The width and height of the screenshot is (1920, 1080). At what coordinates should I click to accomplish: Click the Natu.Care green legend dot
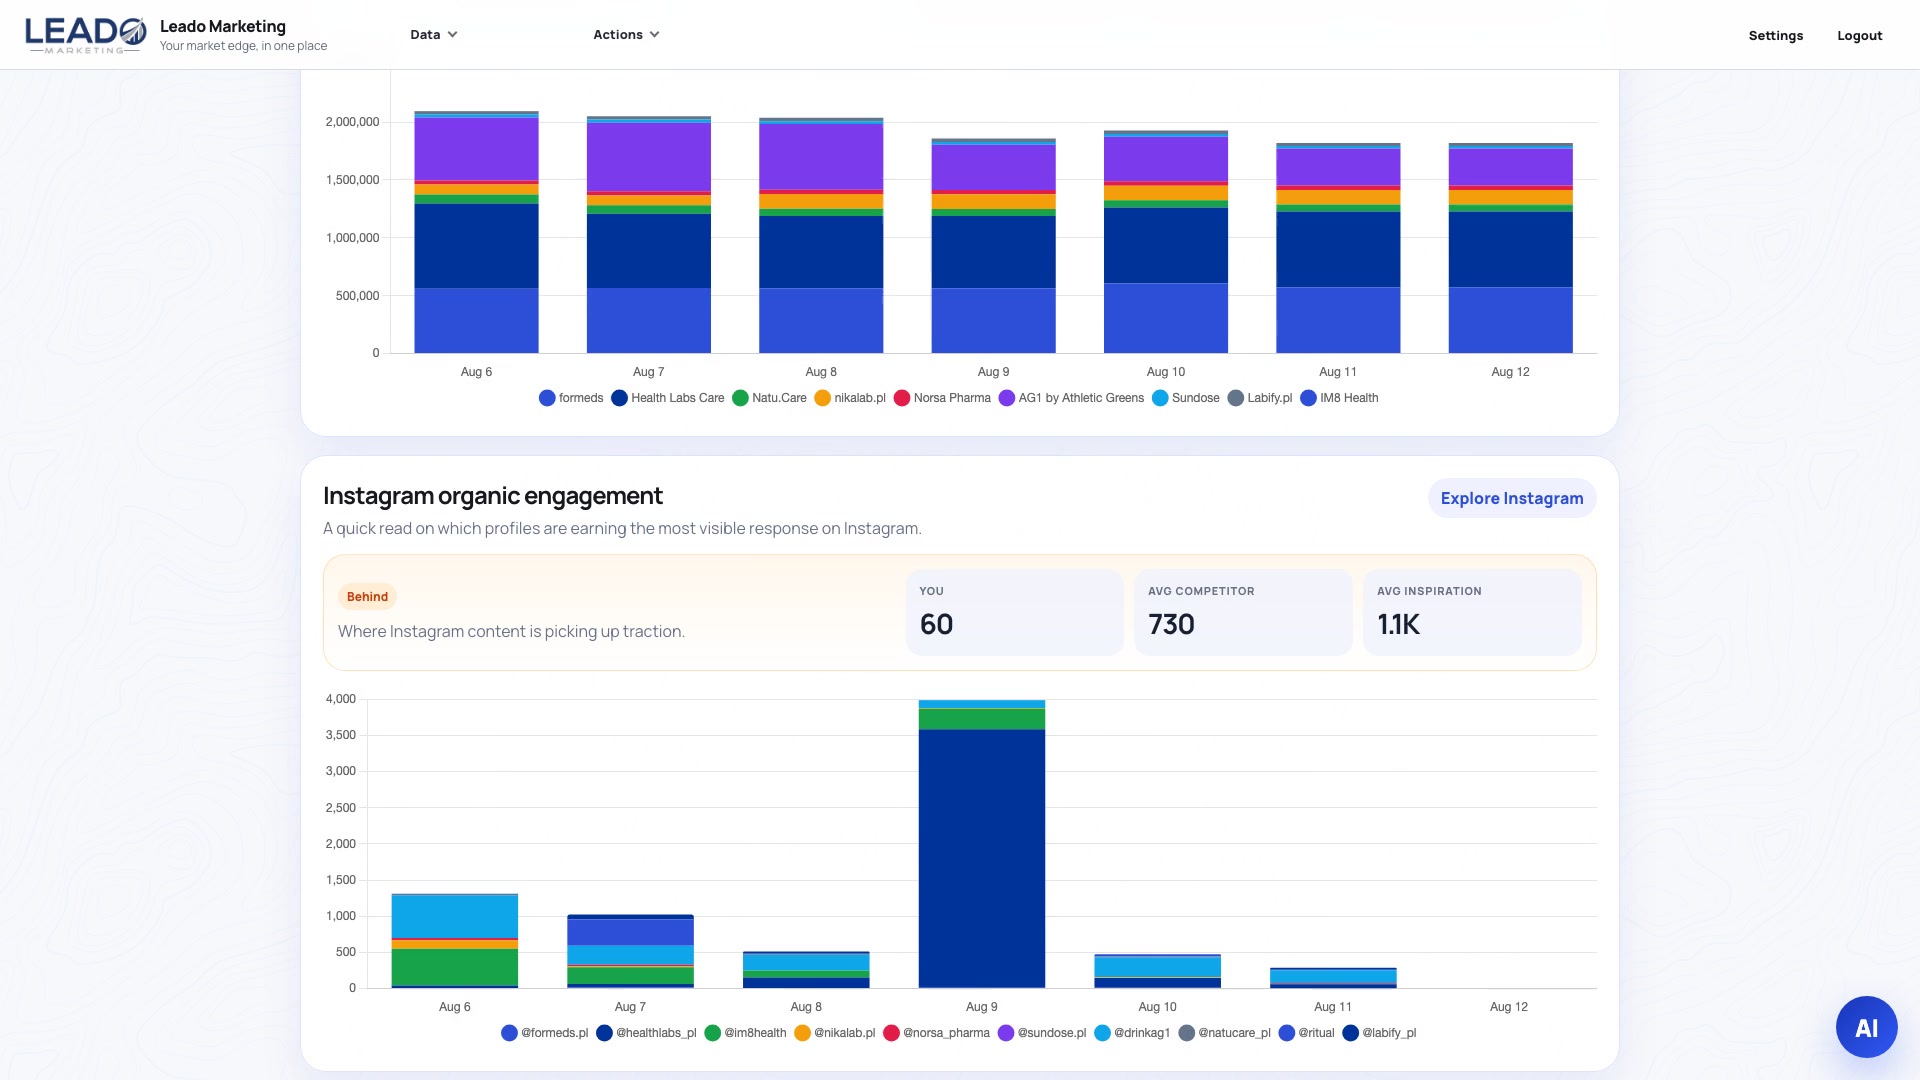click(x=740, y=398)
